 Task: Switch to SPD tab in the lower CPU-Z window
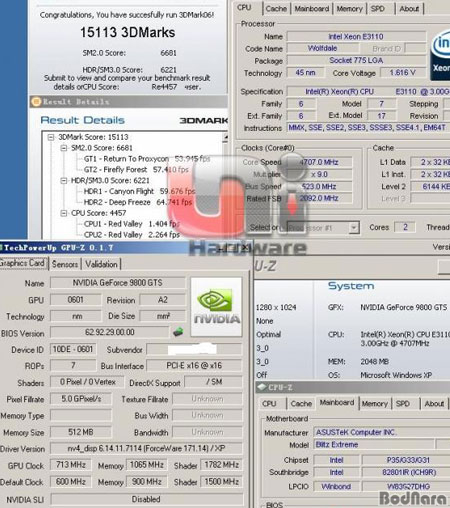point(403,404)
